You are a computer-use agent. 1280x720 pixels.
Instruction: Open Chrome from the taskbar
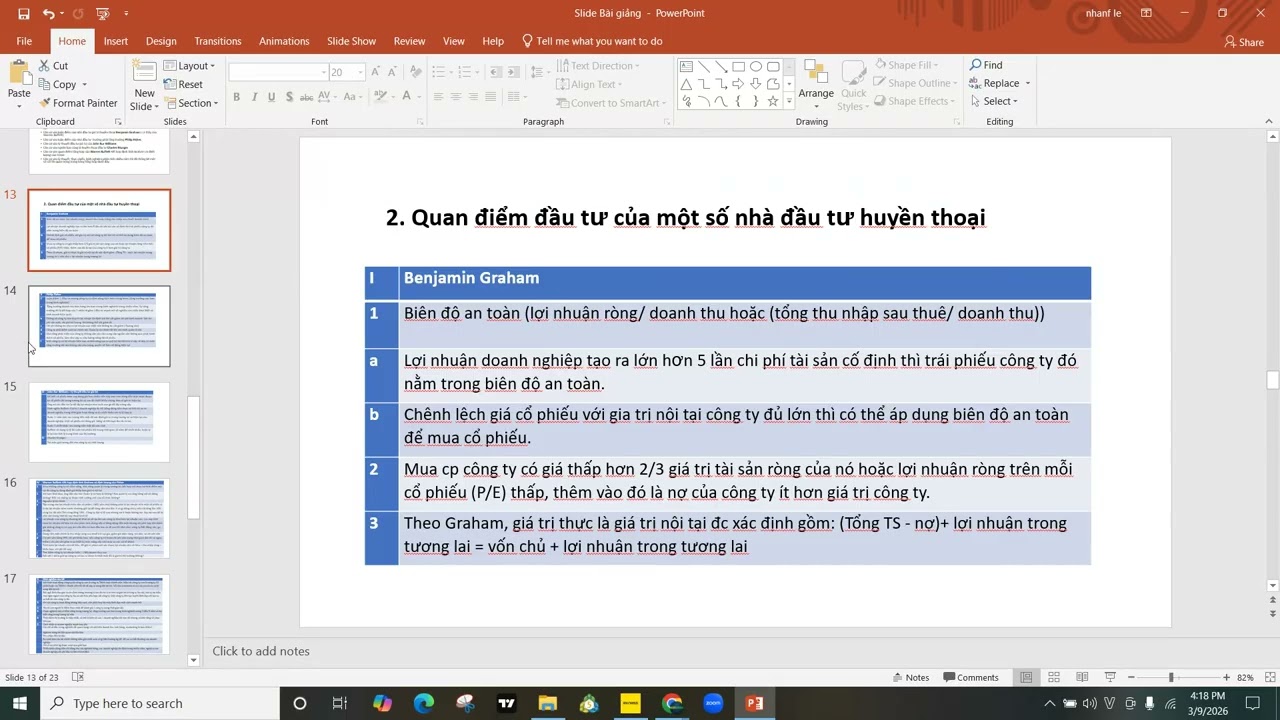click(671, 703)
